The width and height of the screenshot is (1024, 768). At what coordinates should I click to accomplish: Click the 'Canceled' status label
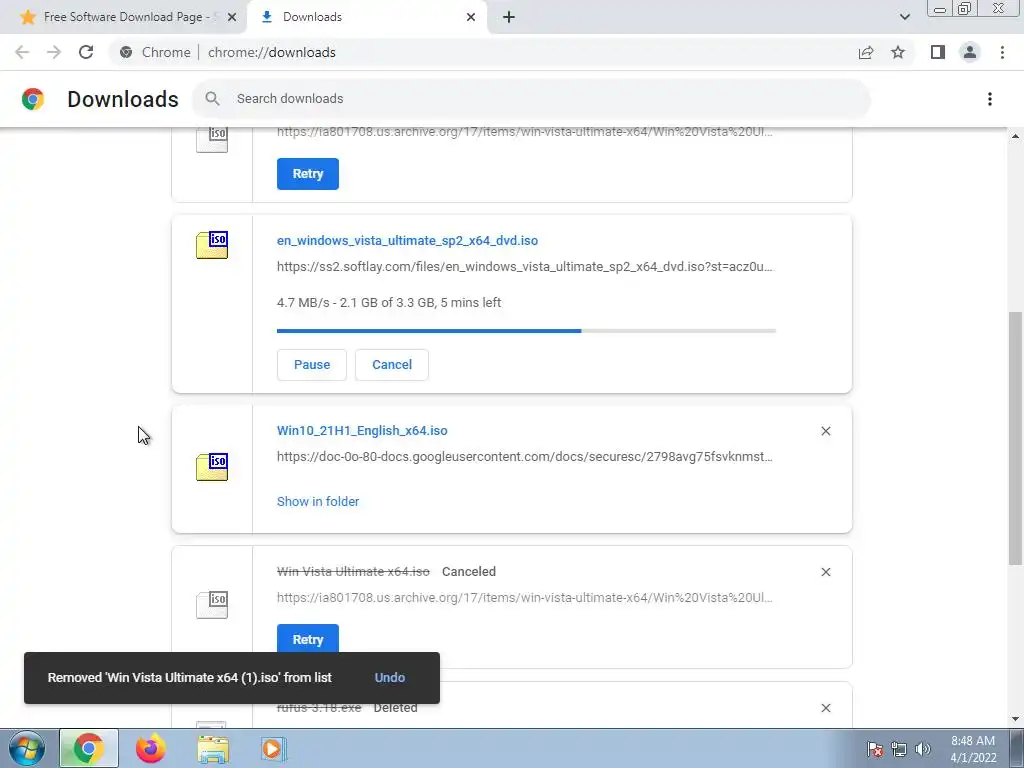469,571
